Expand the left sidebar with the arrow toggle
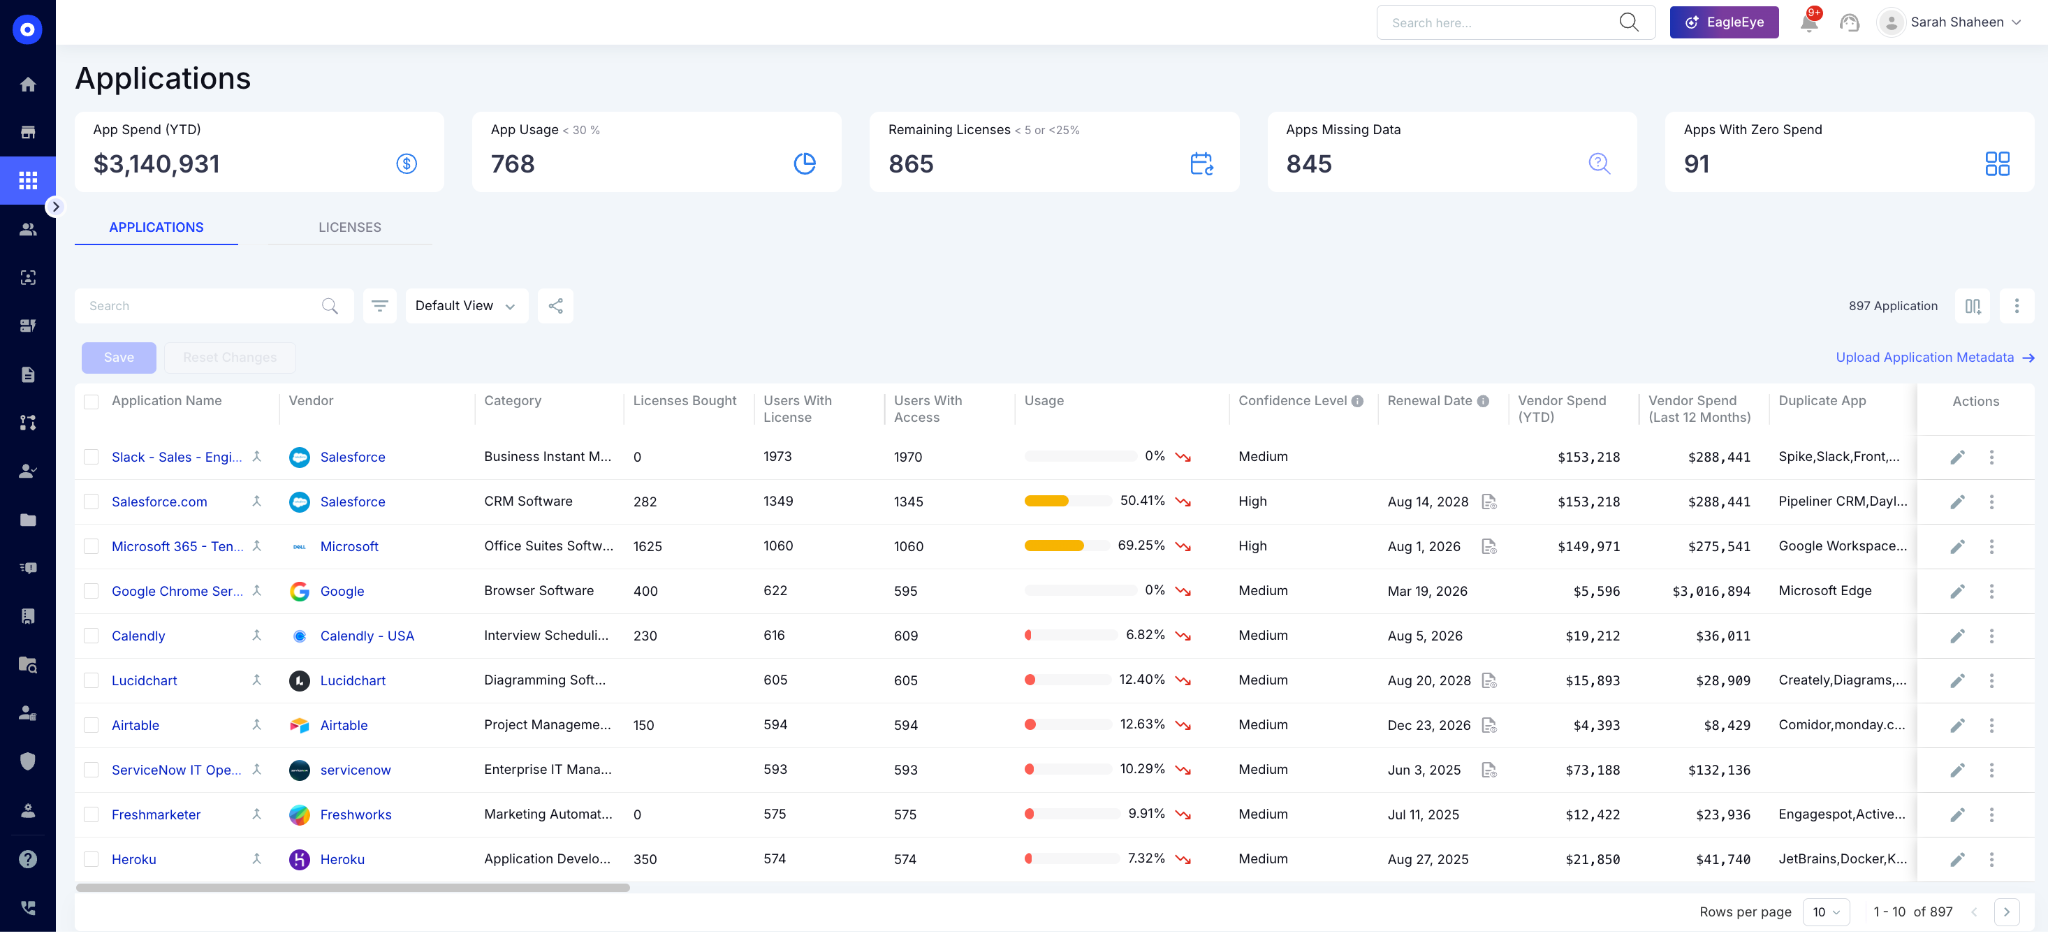The image size is (2048, 932). click(55, 206)
